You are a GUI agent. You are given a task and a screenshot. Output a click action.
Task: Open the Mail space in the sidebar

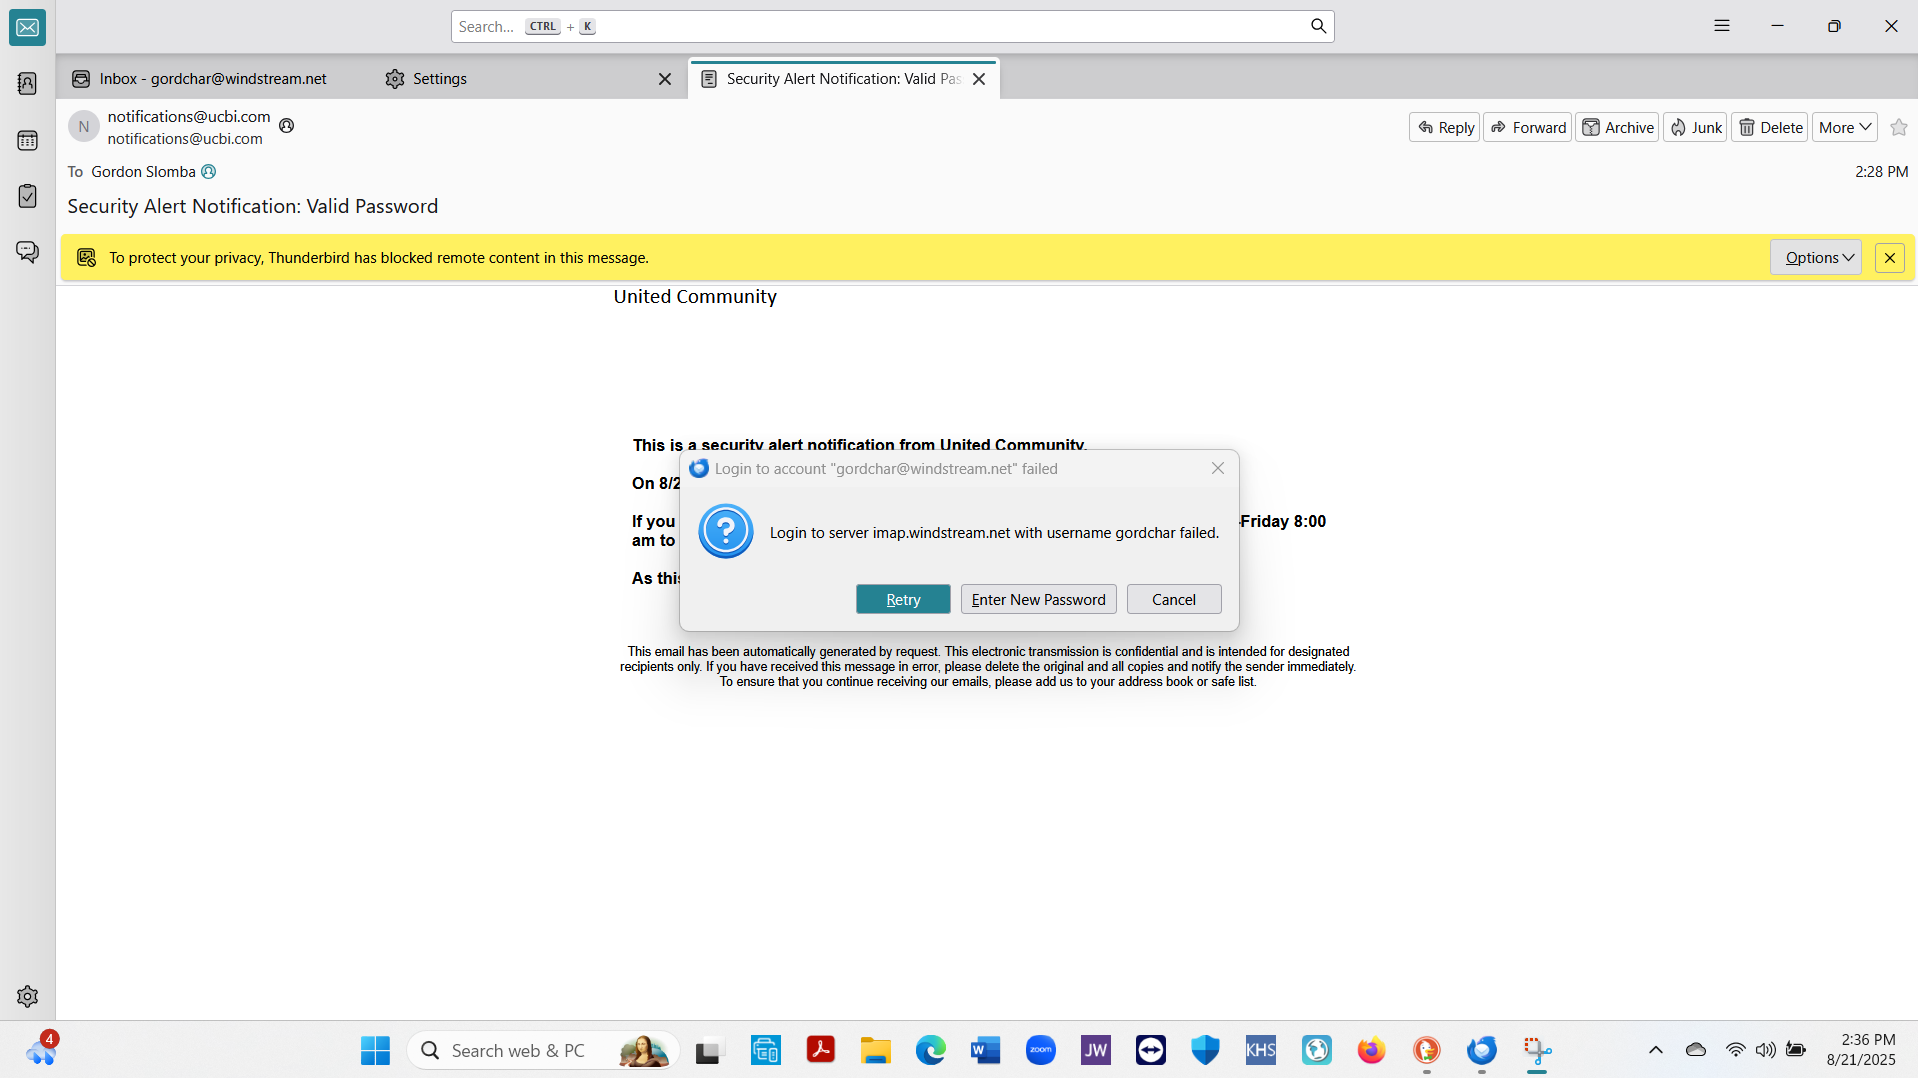point(27,27)
